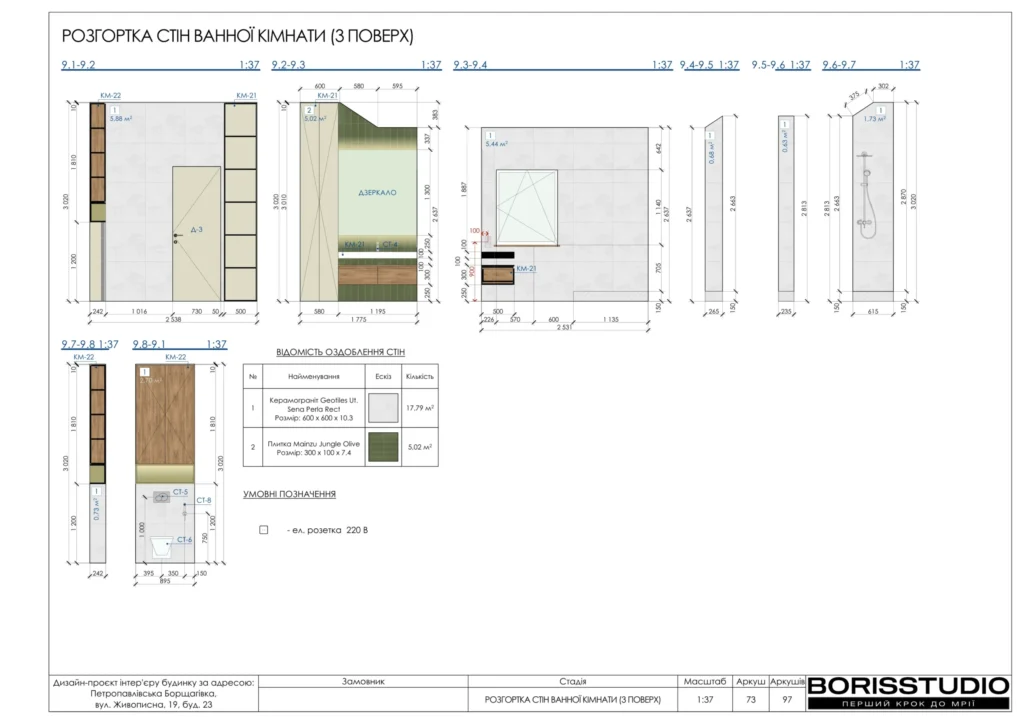Image resolution: width=1024 pixels, height=724 pixels.
Task: Click the СТ-8 fixture label
Action: point(204,501)
